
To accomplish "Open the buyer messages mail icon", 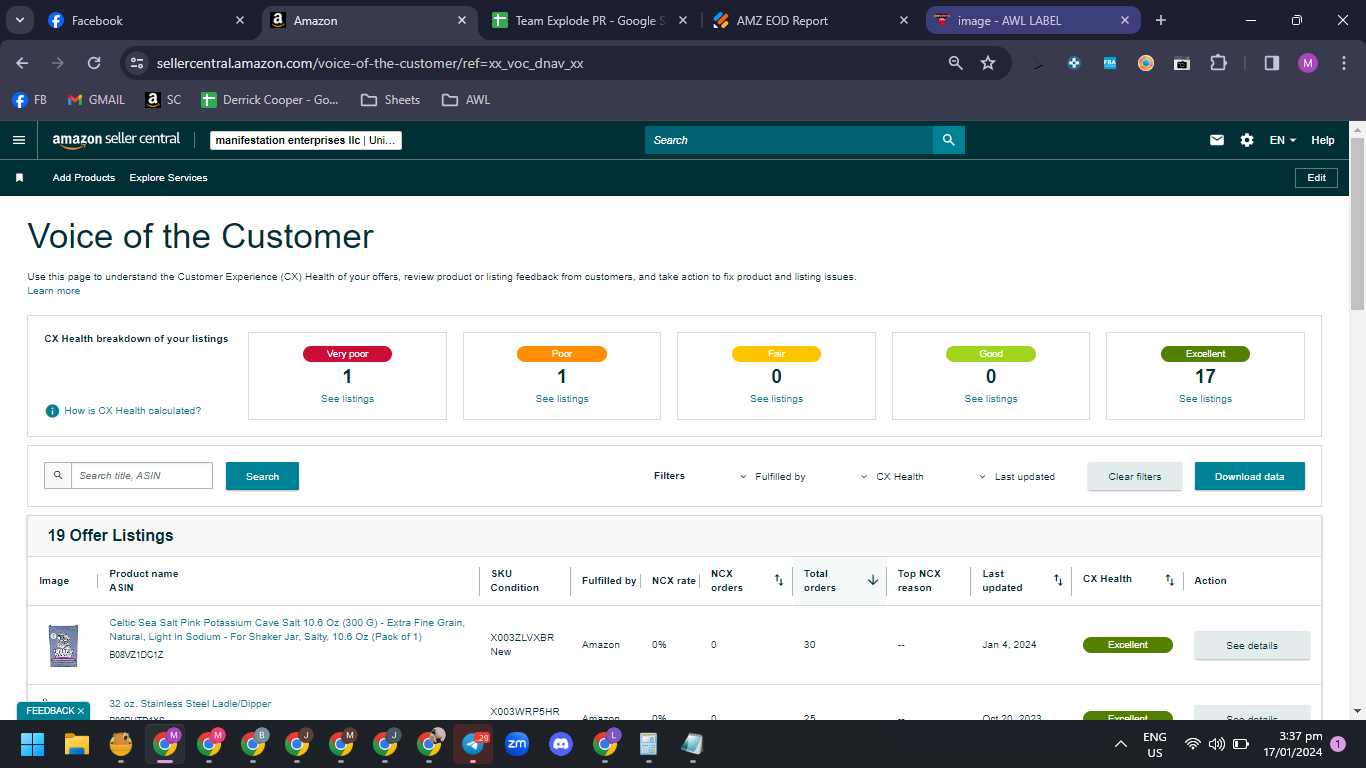I will pos(1217,140).
